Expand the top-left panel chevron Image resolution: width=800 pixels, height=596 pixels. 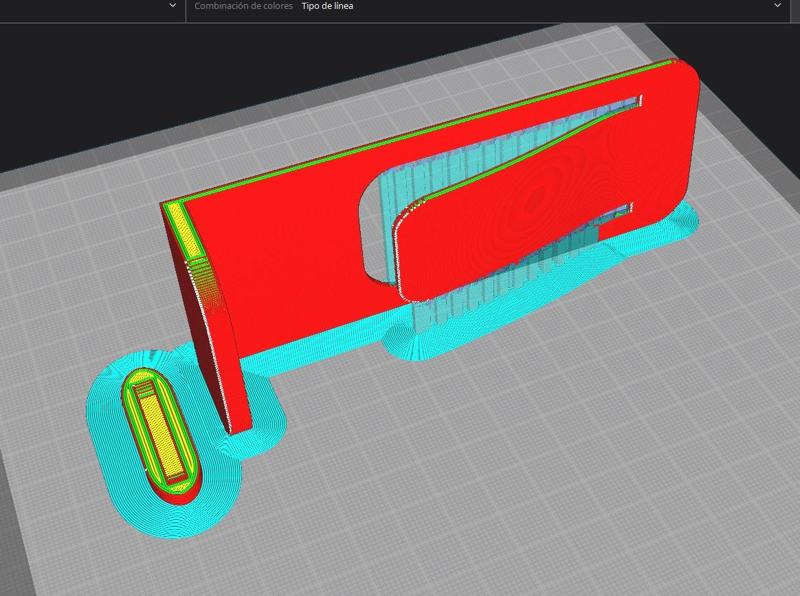point(172,6)
